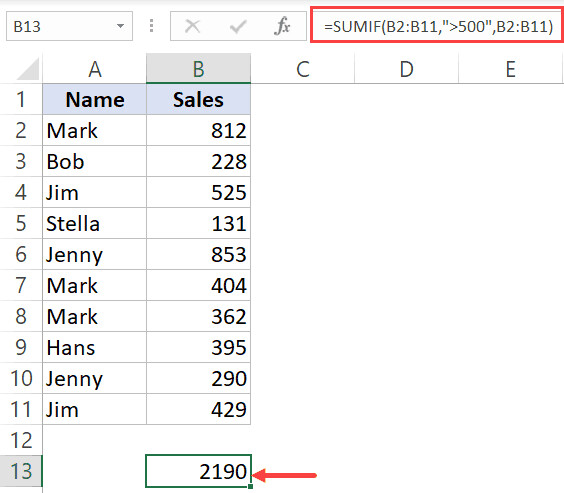564x493 pixels.
Task: Click the Sales header cell
Action: tap(199, 100)
